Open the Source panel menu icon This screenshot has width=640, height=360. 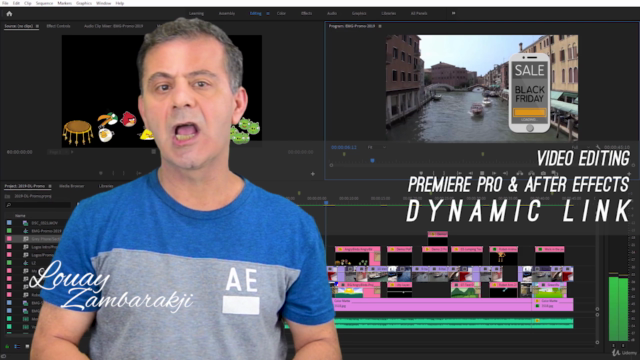click(x=37, y=26)
